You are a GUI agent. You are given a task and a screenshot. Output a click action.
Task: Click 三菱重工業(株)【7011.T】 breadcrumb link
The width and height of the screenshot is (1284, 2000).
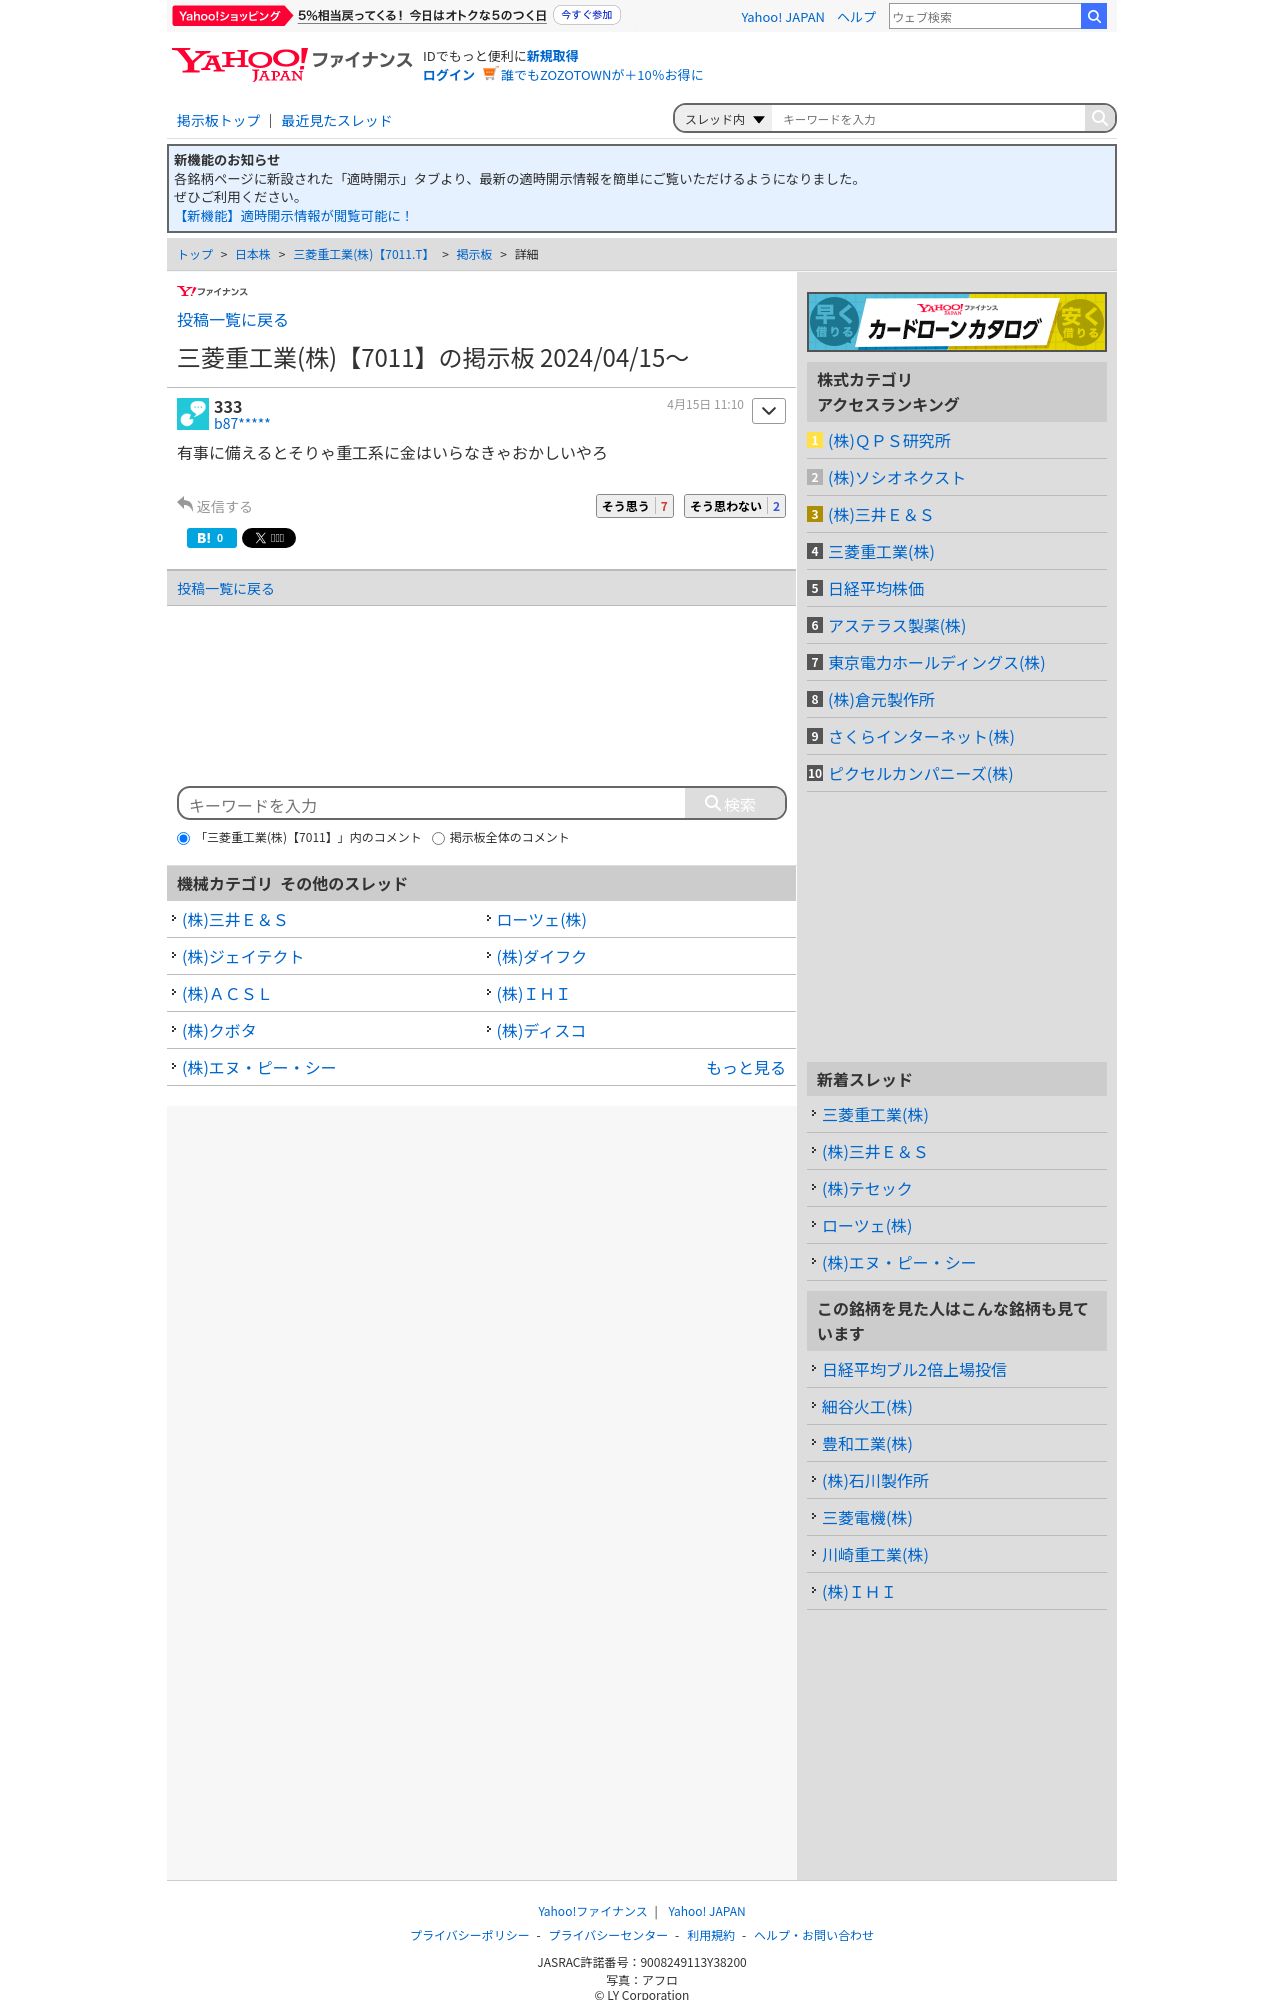click(363, 255)
